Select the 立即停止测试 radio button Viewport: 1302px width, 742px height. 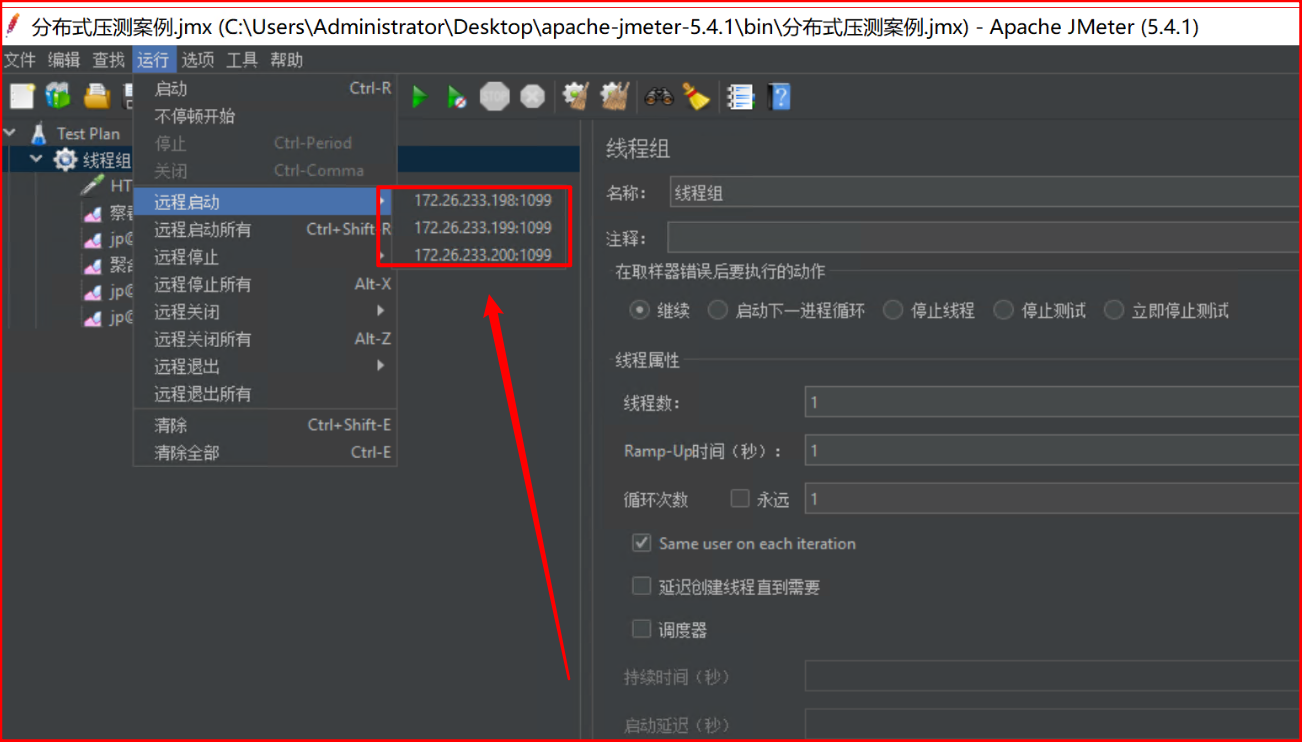coord(1114,310)
